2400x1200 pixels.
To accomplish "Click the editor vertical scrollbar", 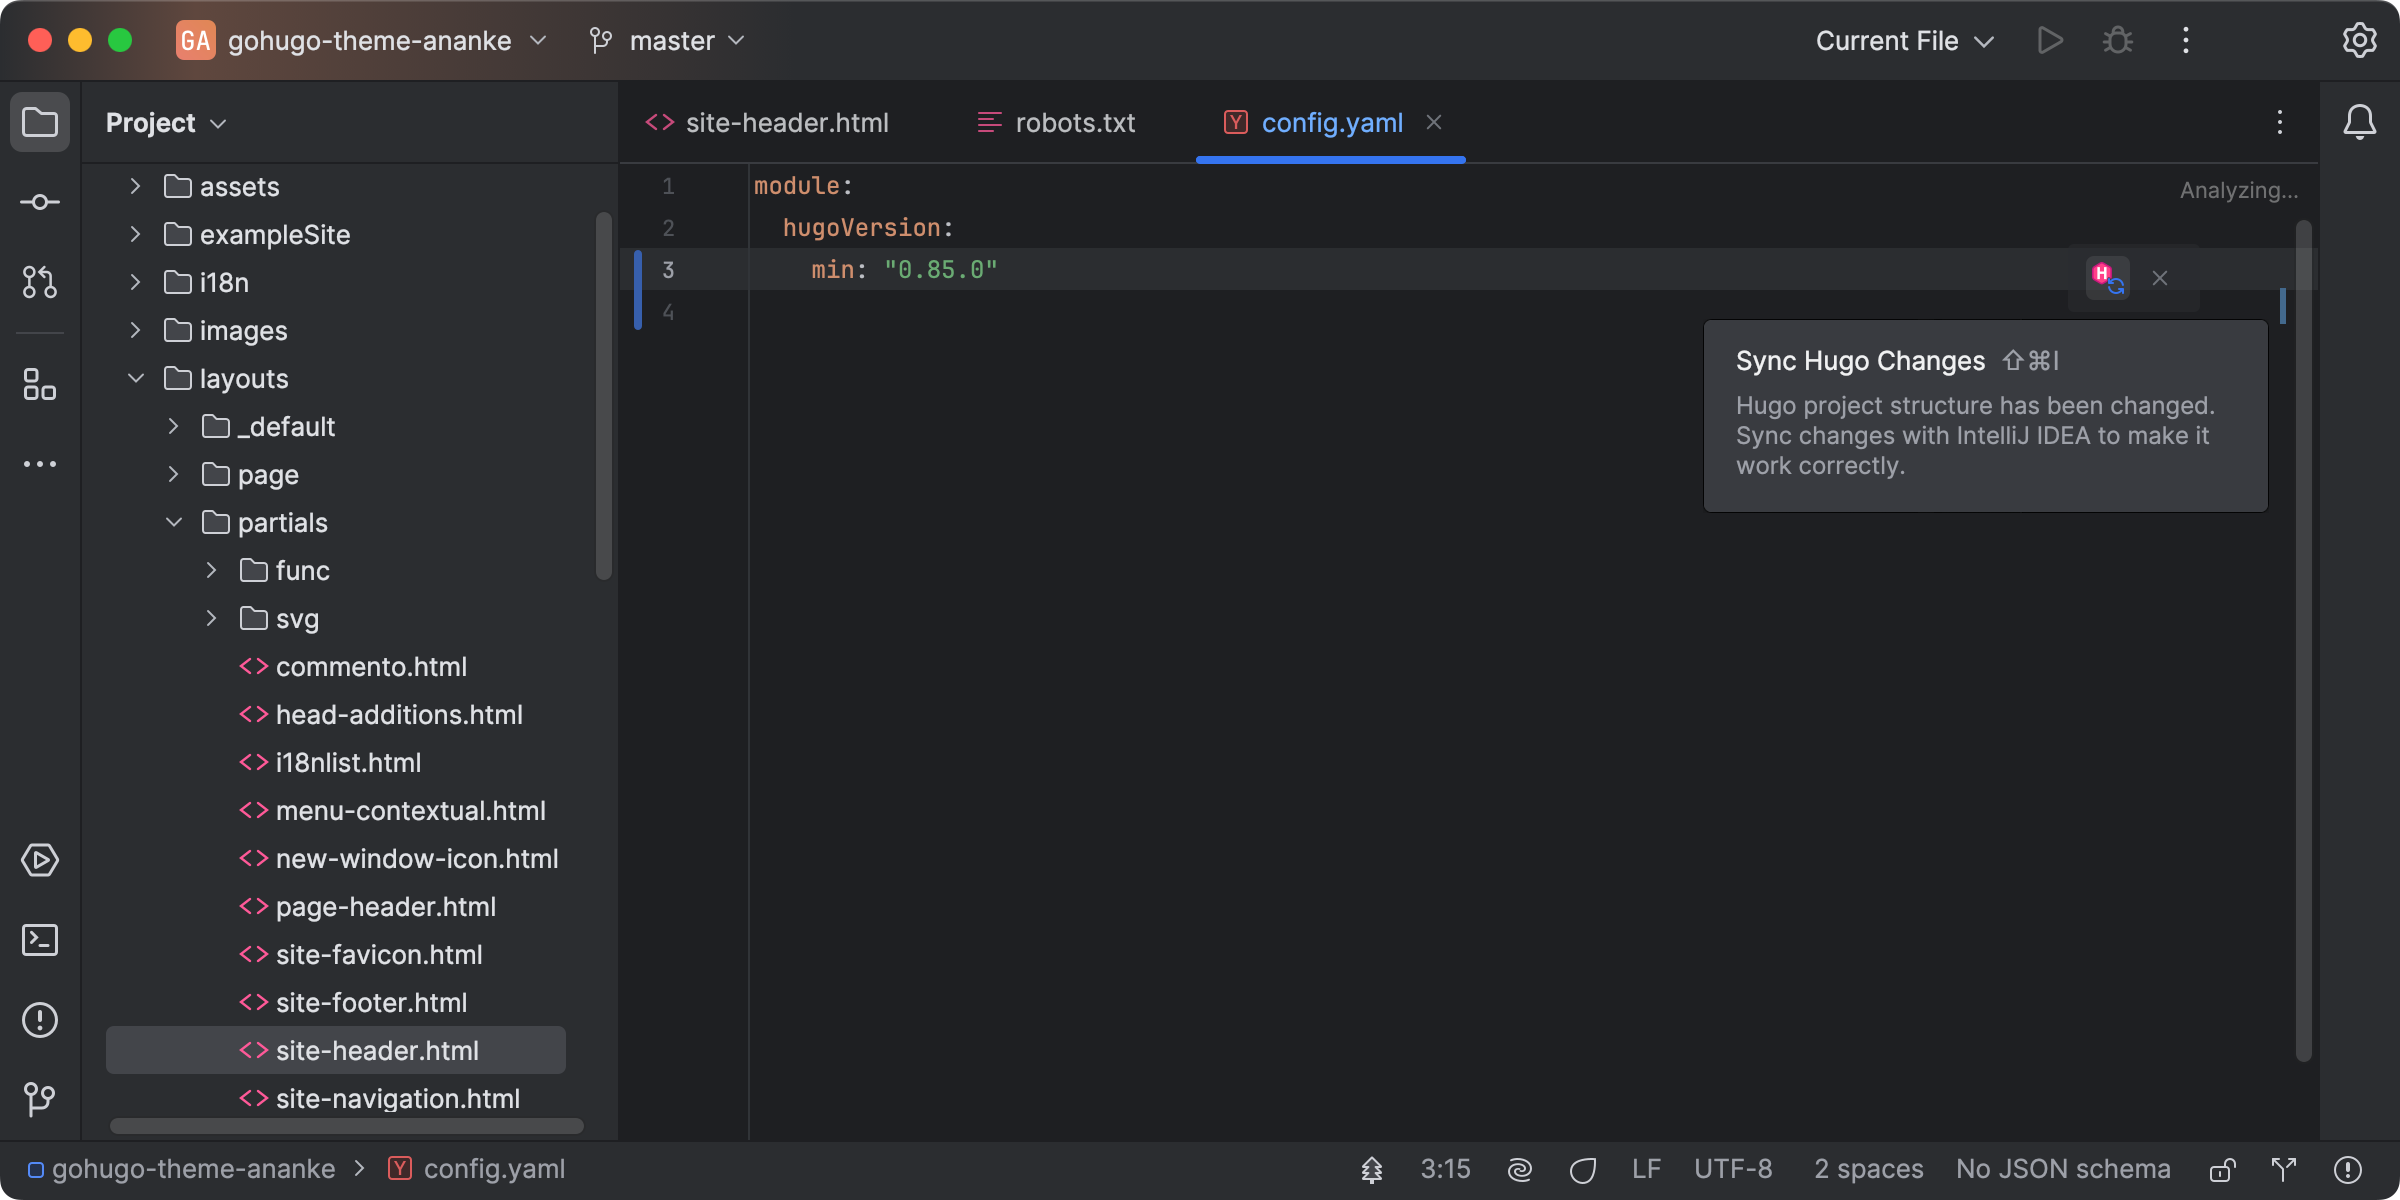I will [2304, 640].
